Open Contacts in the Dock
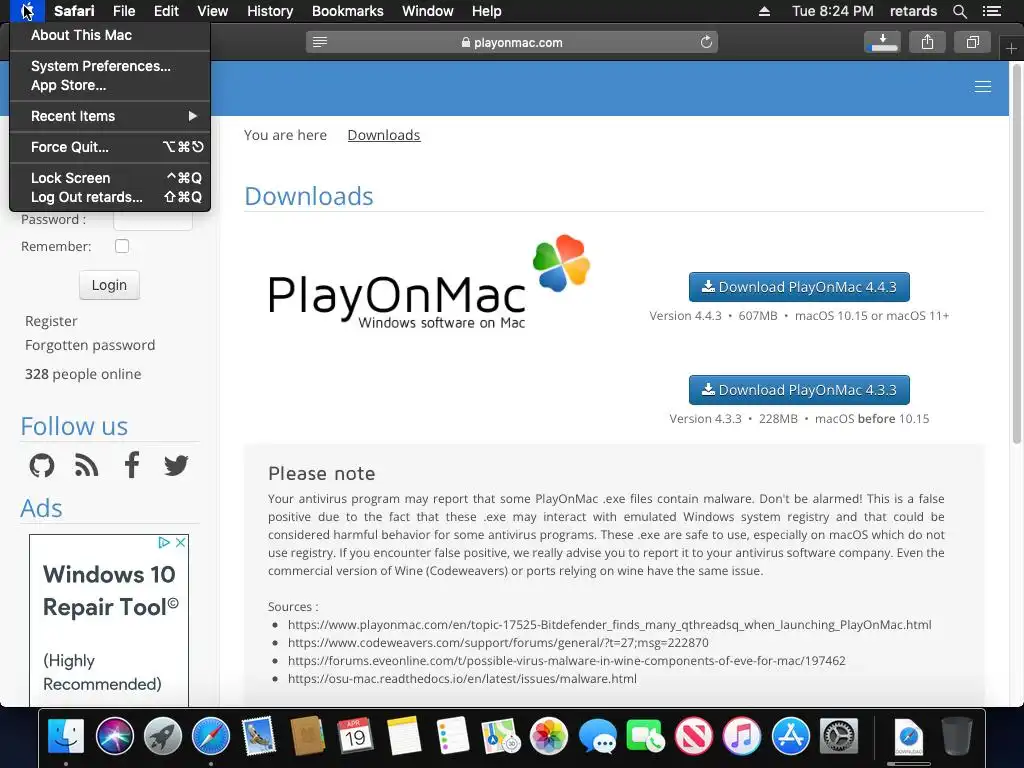This screenshot has height=768, width=1024. pos(308,736)
